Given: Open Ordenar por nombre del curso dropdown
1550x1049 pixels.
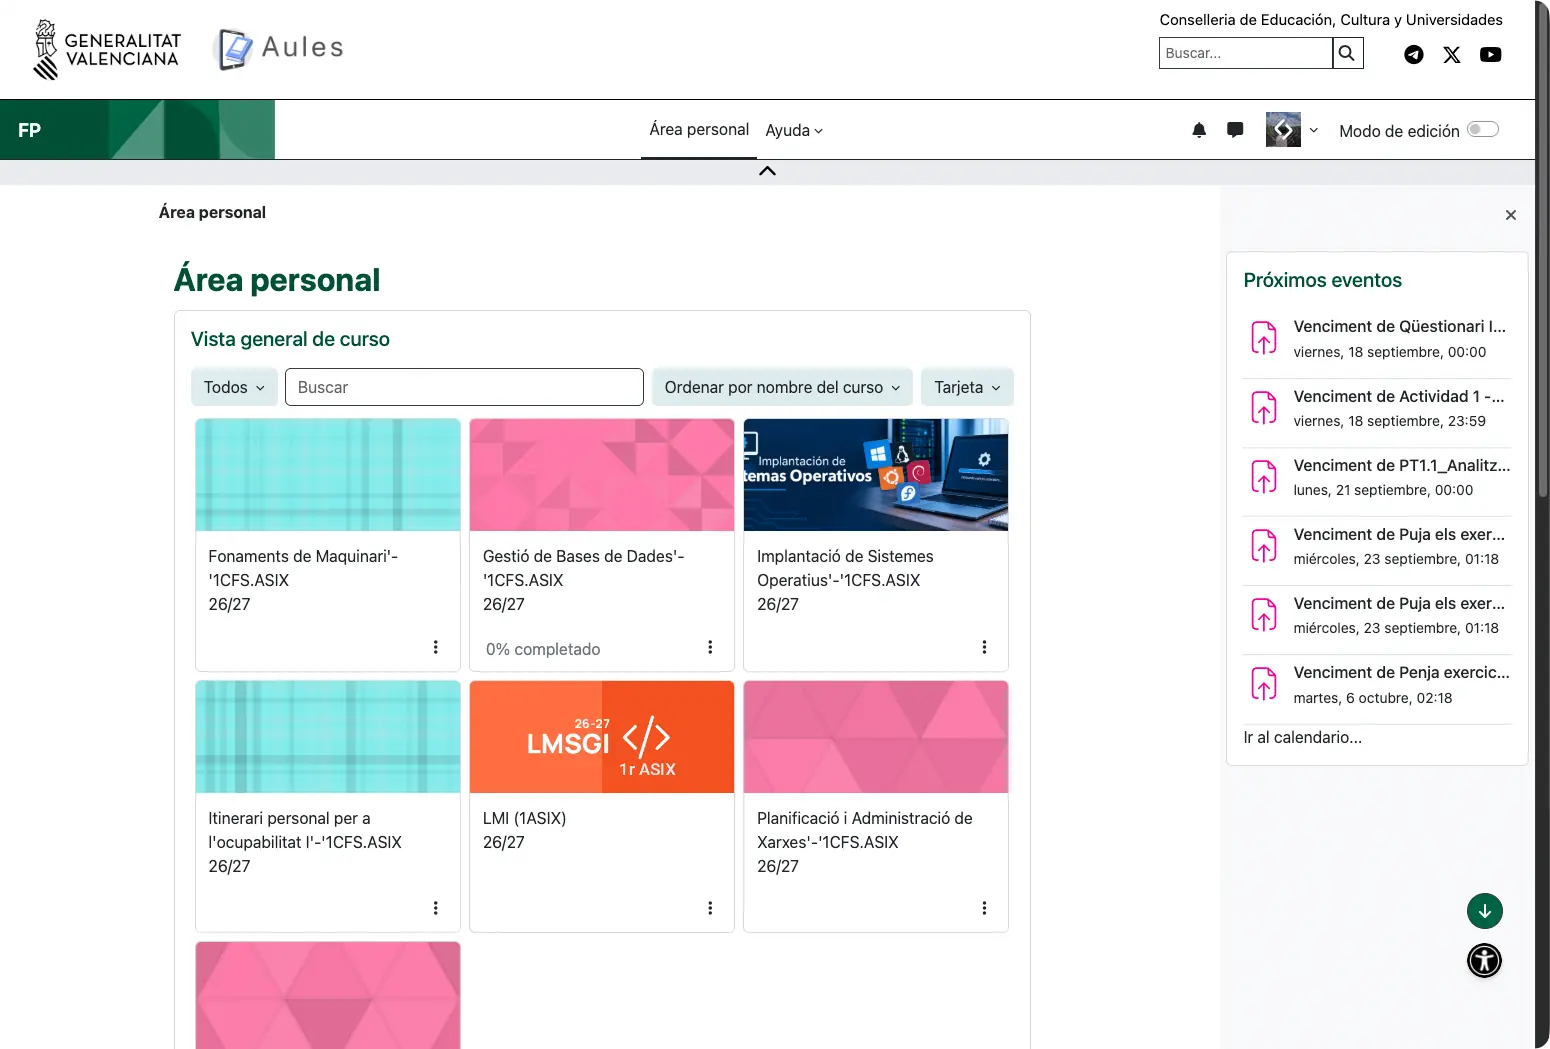Looking at the screenshot, I should (x=782, y=387).
